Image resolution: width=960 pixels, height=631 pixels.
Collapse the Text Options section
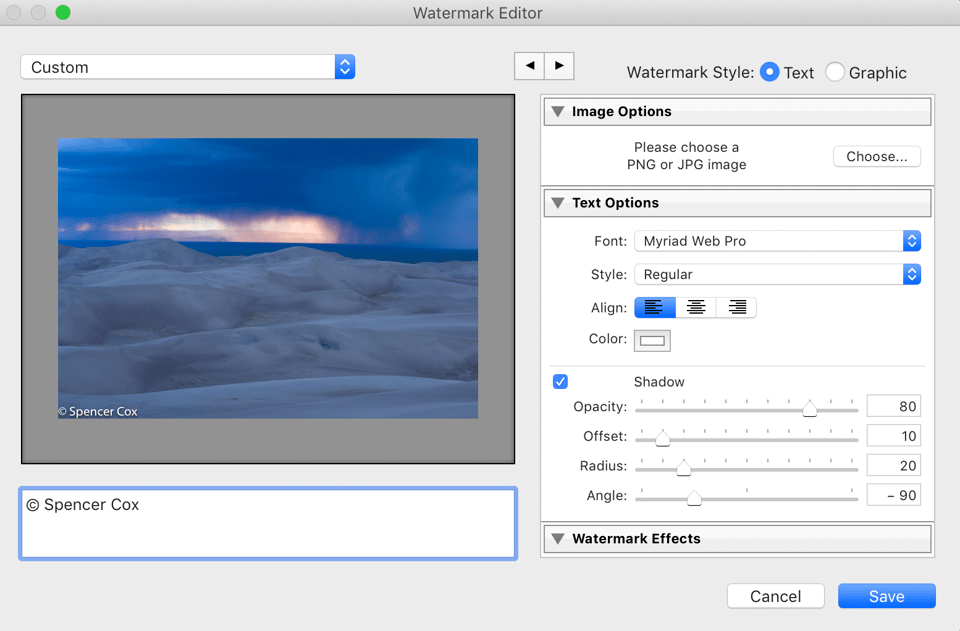(x=558, y=203)
